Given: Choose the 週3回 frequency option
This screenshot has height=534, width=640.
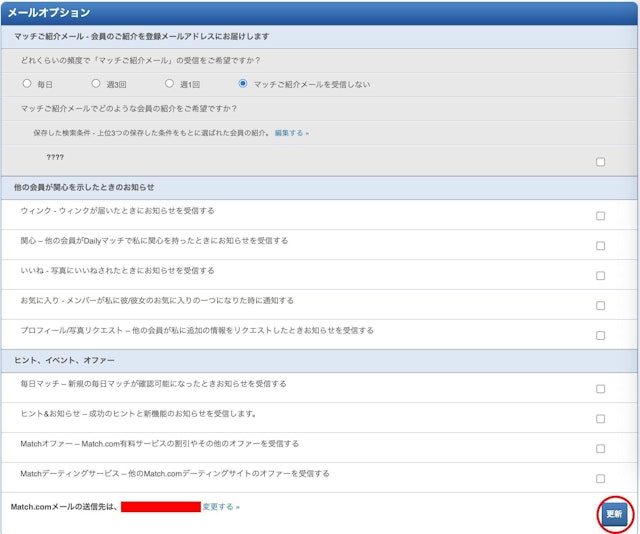Looking at the screenshot, I should pyautogui.click(x=96, y=84).
